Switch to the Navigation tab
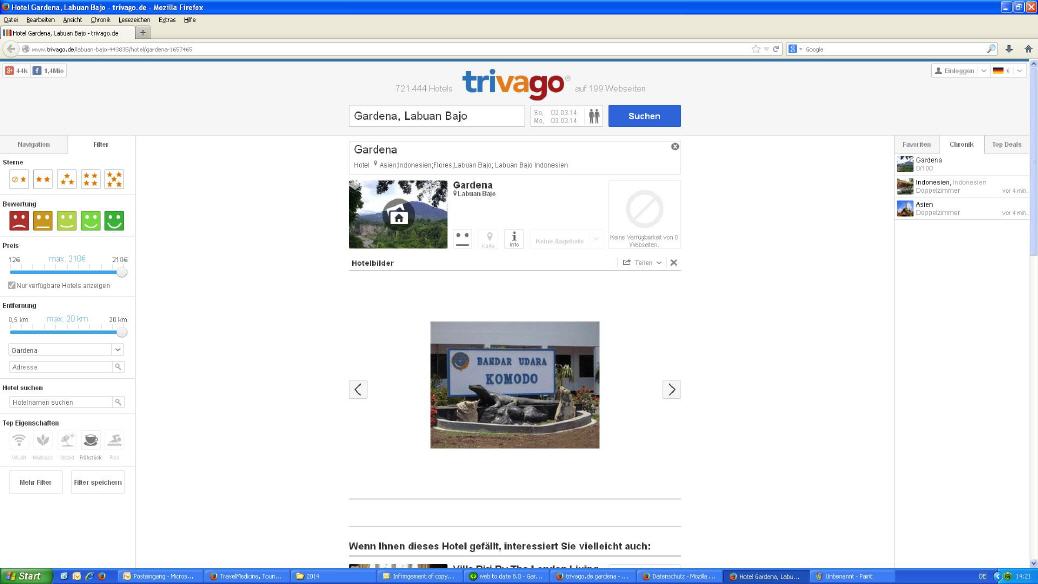Viewport: 1038px width, 584px height. (33, 144)
